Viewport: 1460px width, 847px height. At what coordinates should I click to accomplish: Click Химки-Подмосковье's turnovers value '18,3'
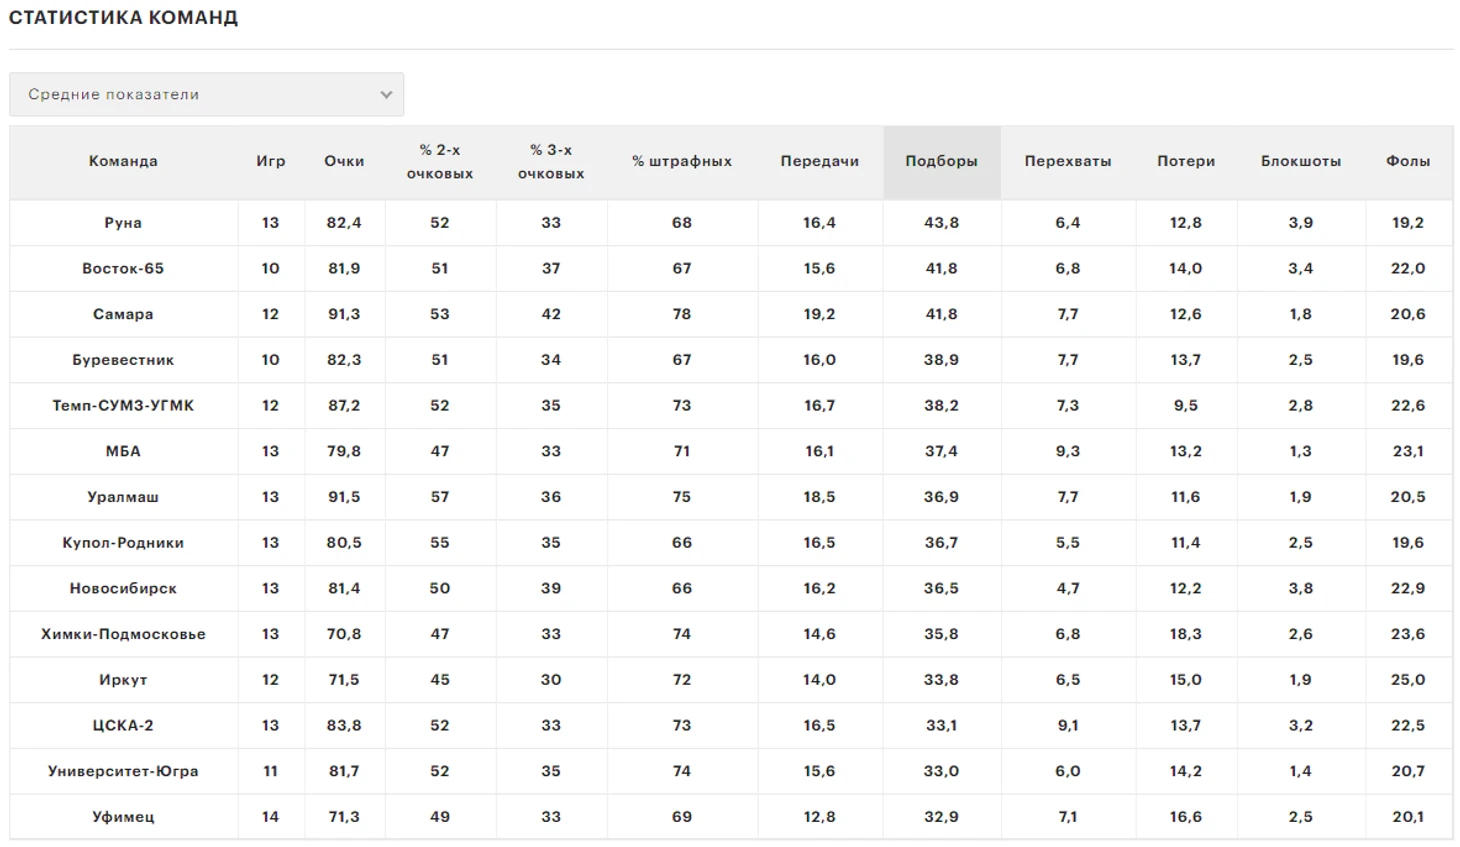(x=1186, y=634)
